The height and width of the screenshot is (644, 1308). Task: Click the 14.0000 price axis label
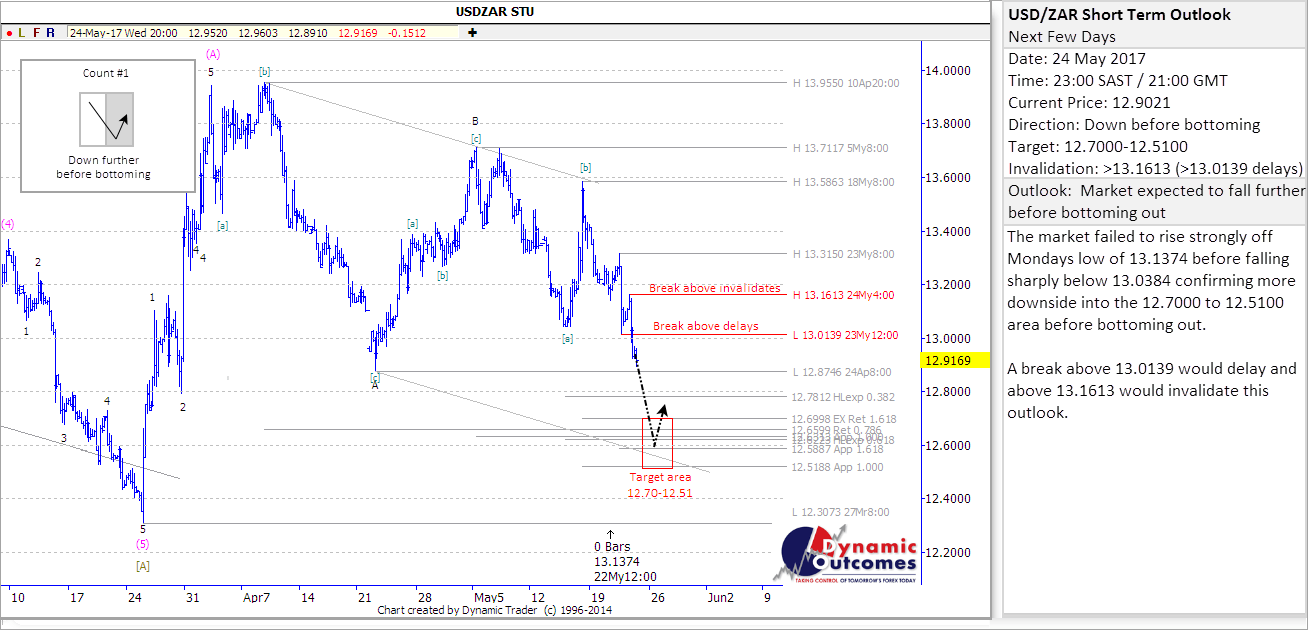pos(948,70)
